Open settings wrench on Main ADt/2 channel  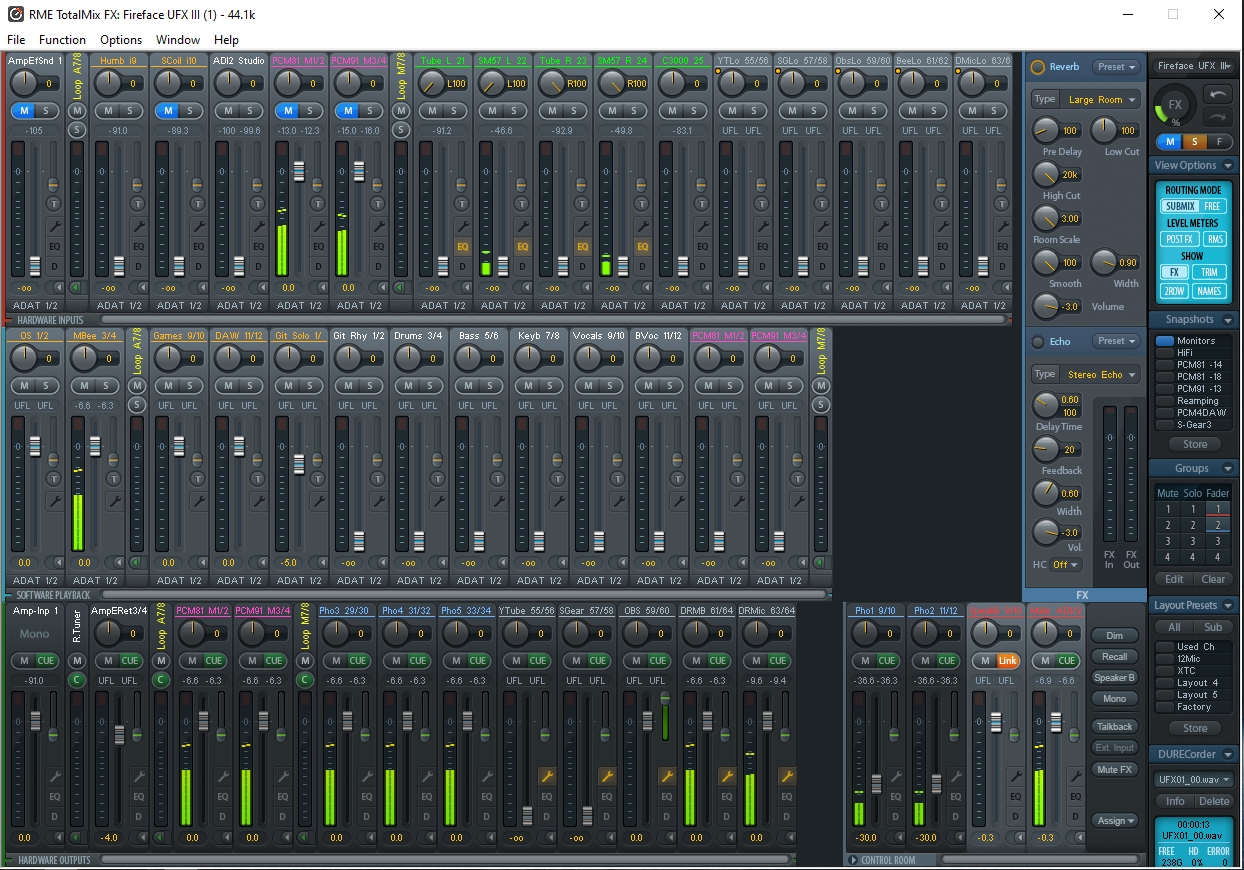(1074, 776)
